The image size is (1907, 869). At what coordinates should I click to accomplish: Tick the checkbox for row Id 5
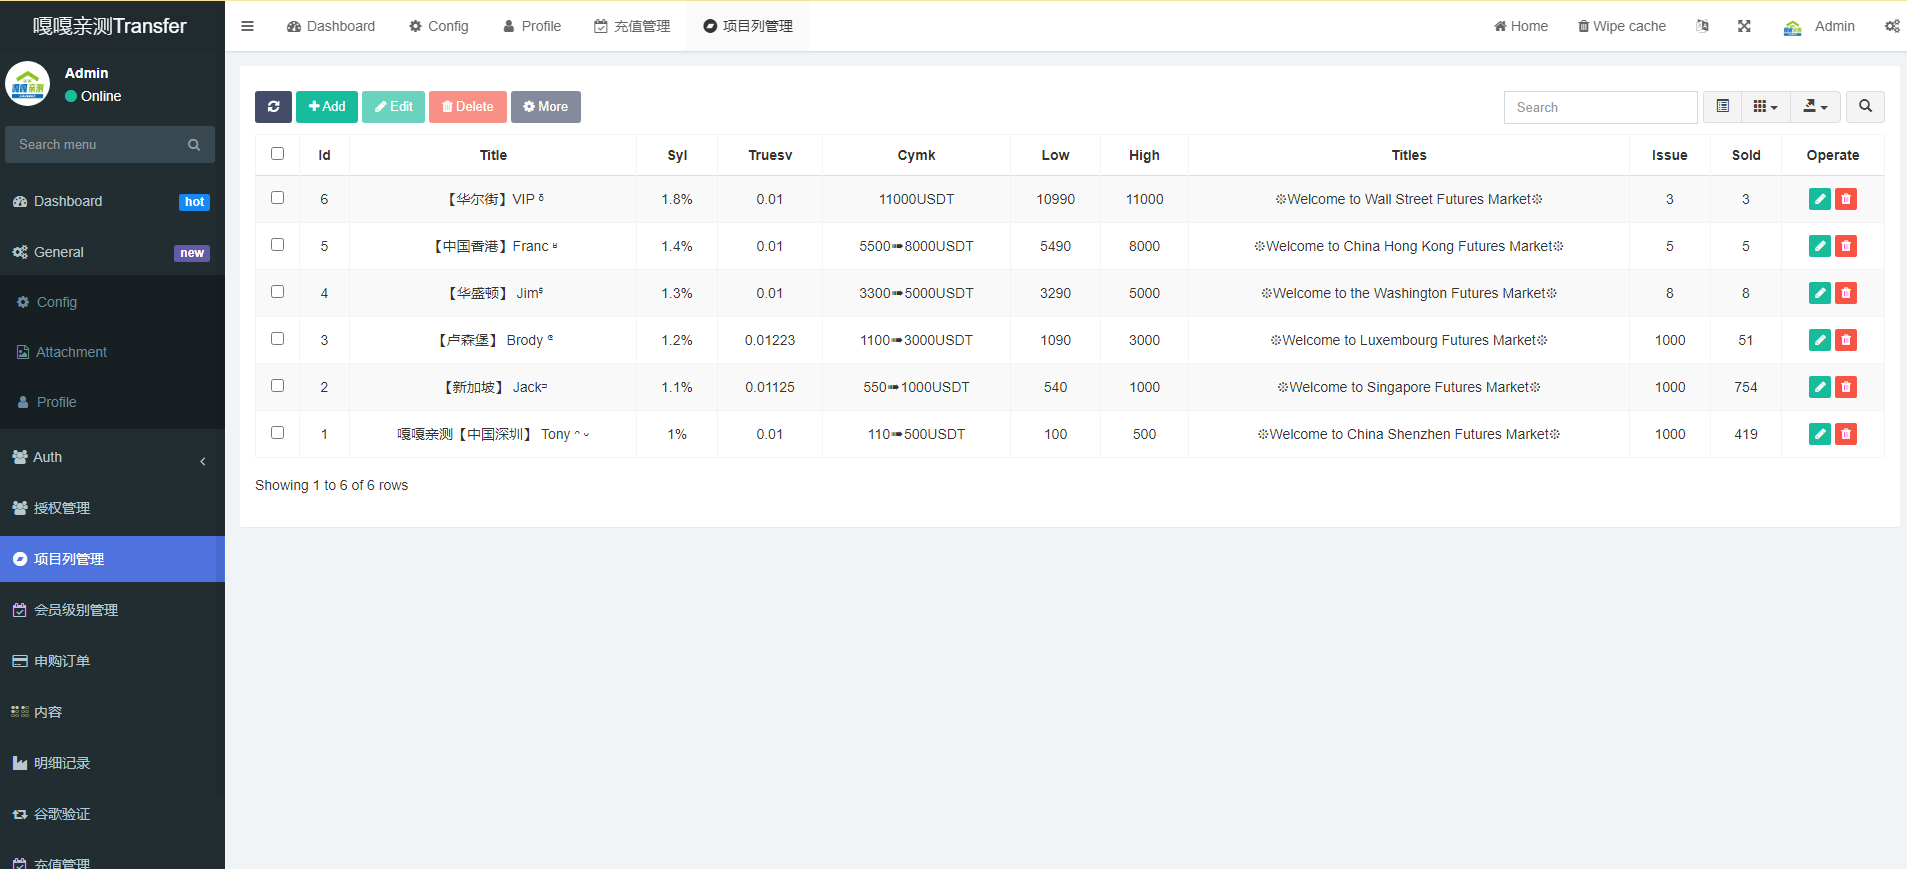point(277,245)
